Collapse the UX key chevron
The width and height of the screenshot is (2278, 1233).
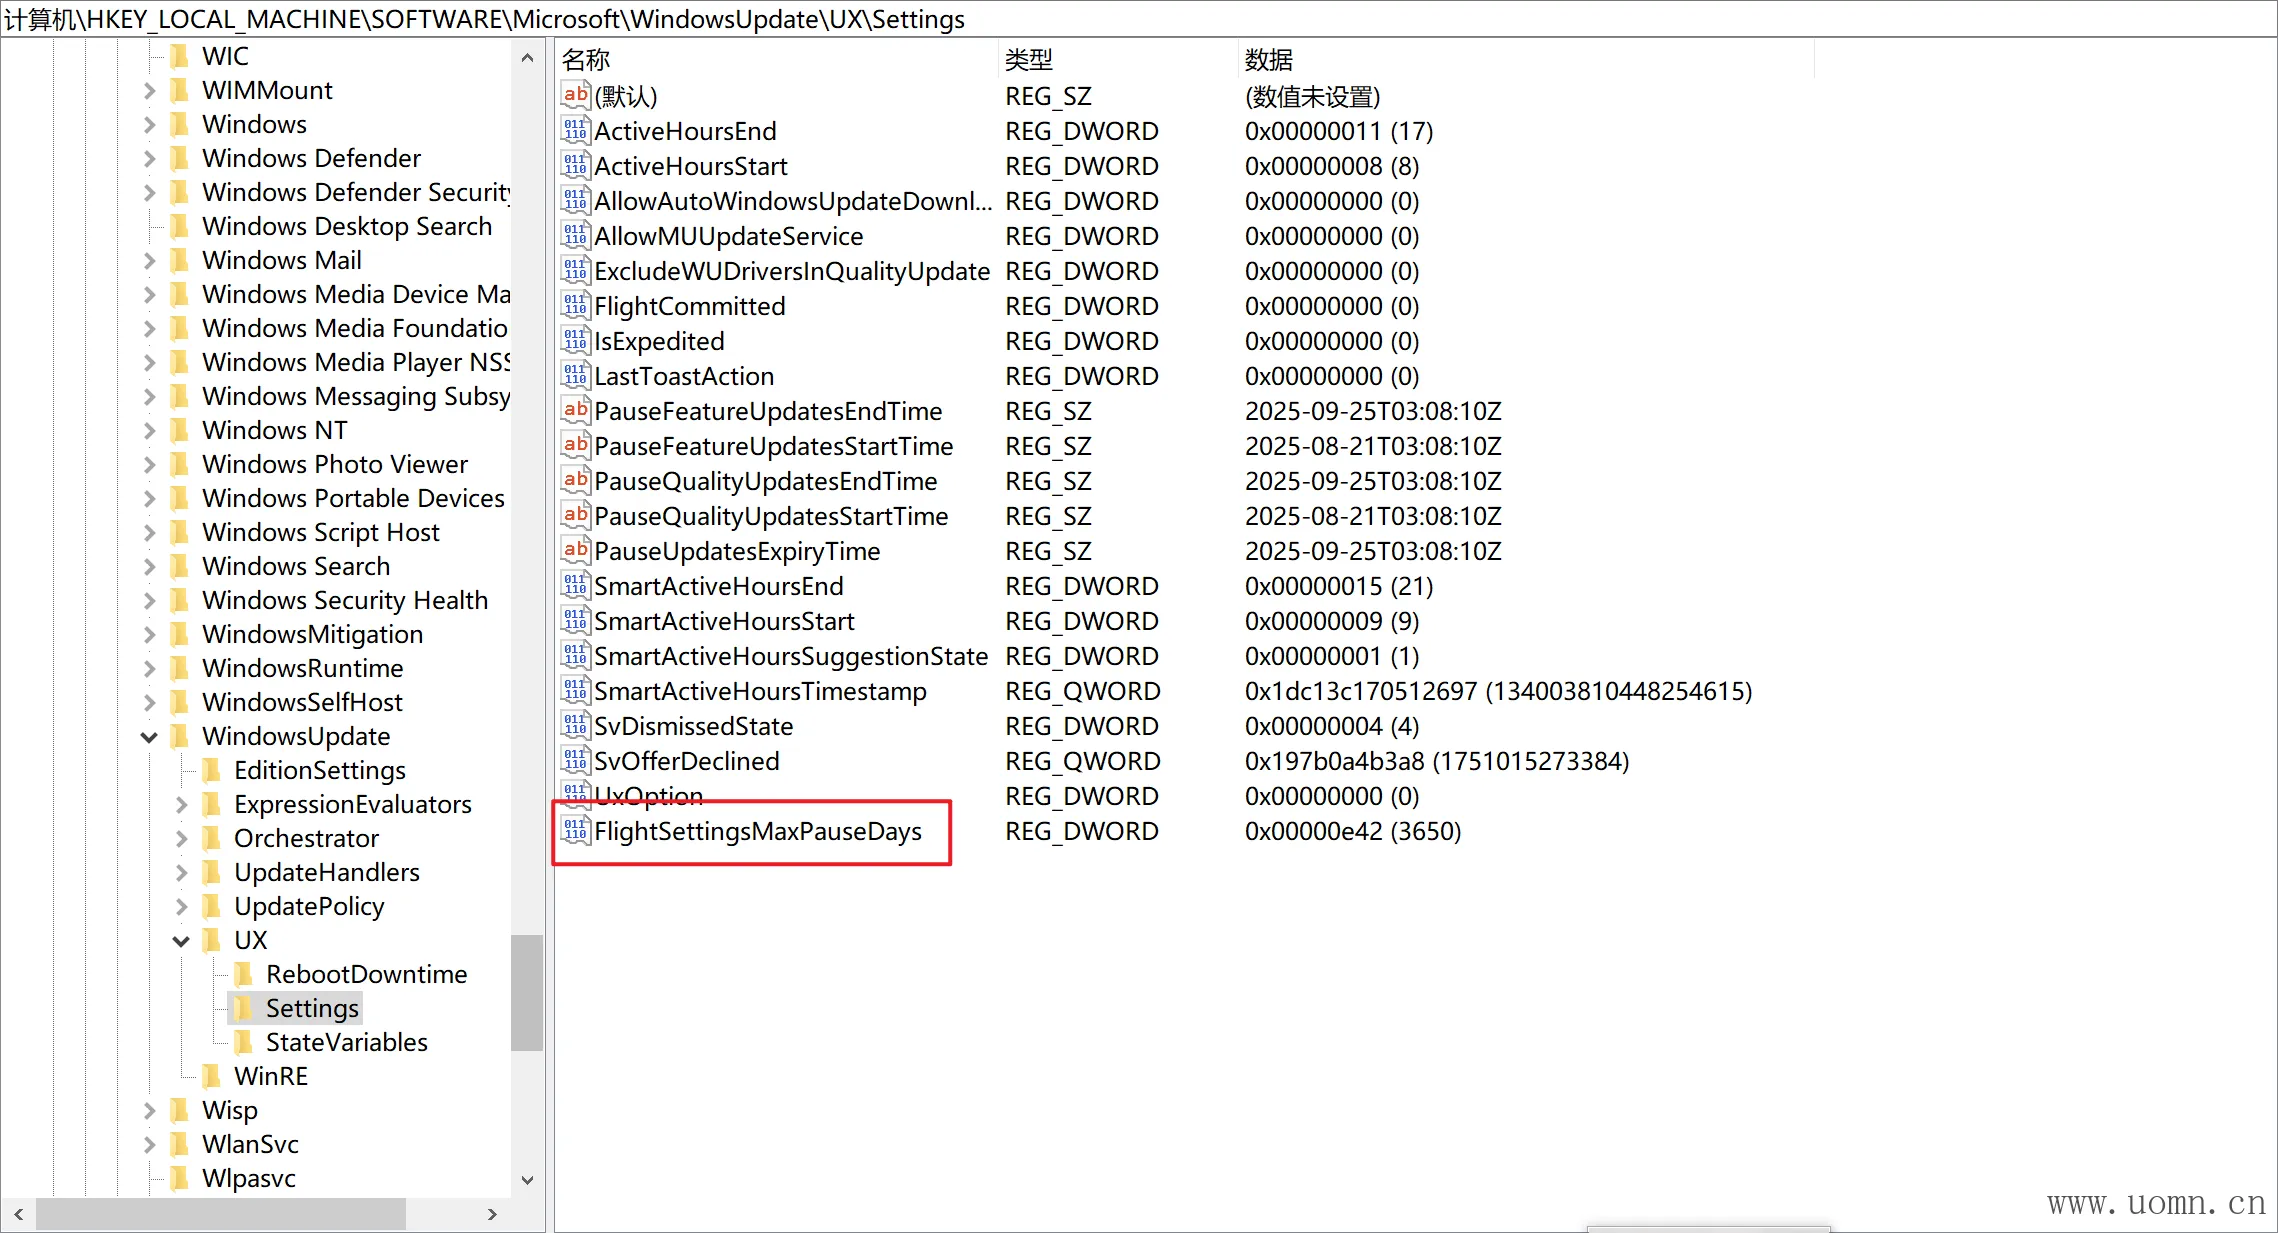pyautogui.click(x=181, y=941)
